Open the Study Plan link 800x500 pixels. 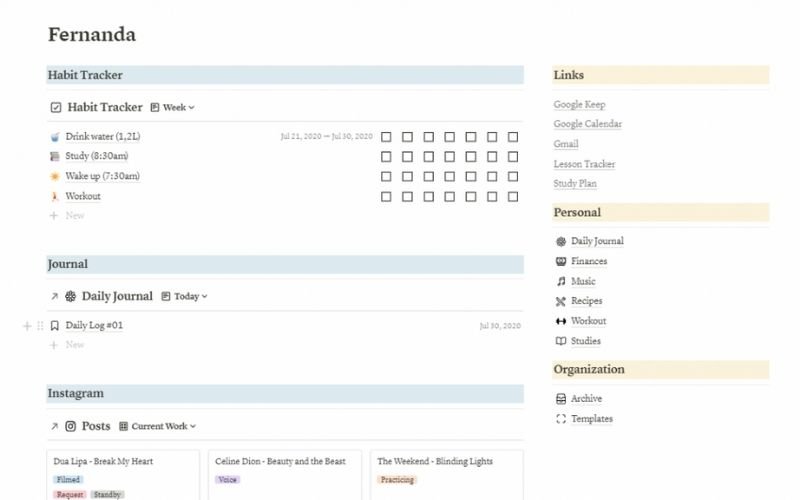point(575,184)
